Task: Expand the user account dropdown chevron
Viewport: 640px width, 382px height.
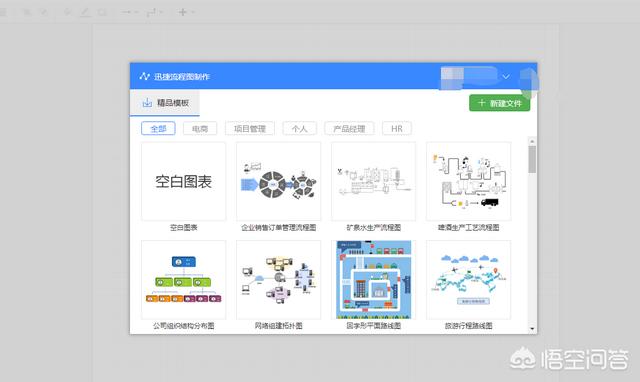Action: (506, 77)
